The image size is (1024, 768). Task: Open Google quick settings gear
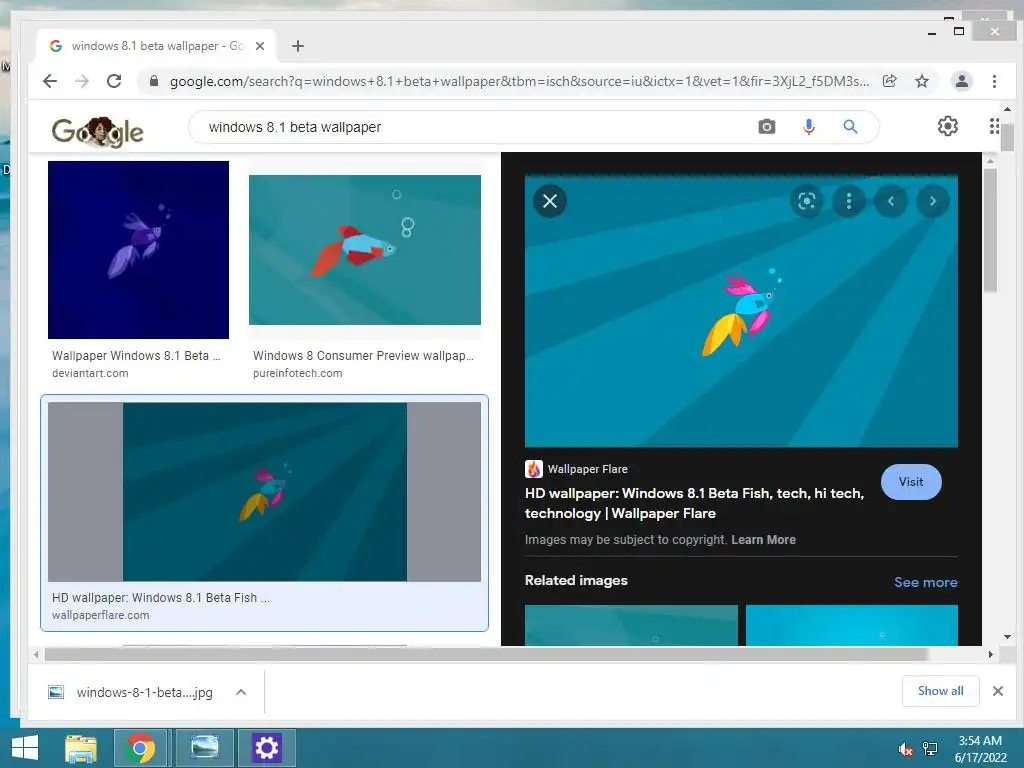pos(948,126)
